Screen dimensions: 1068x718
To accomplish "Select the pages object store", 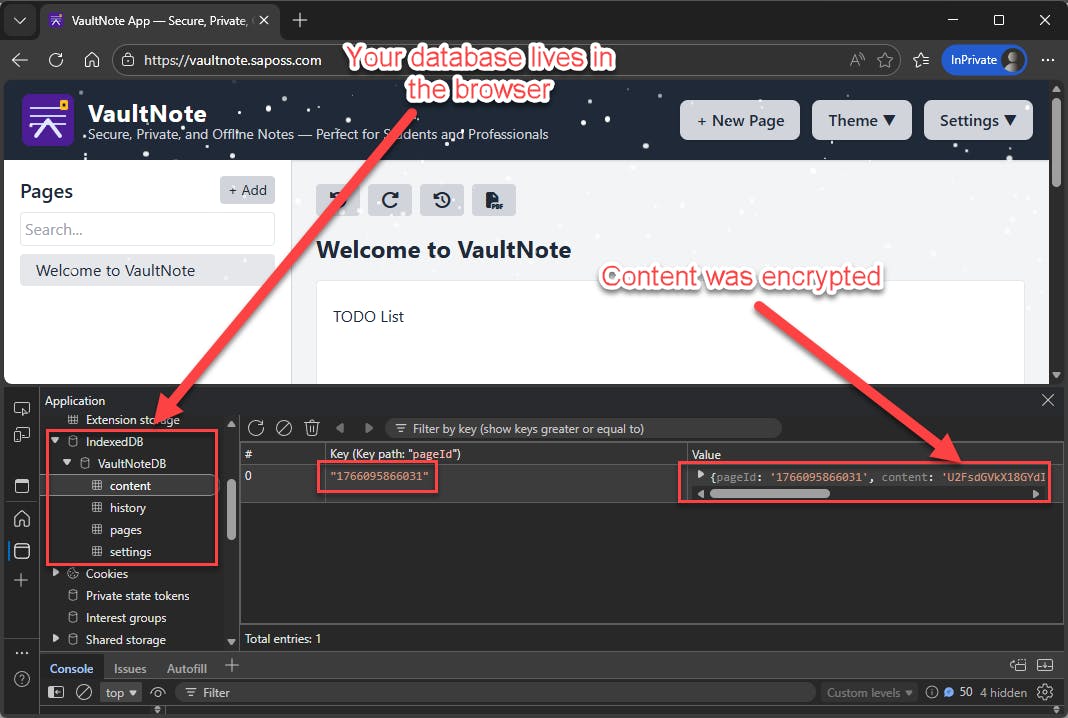I will [126, 529].
